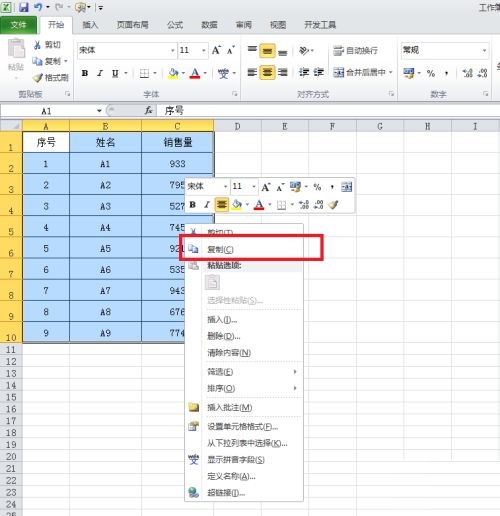
Task: Choose 插入(I)... in the context menu
Action: point(245,320)
